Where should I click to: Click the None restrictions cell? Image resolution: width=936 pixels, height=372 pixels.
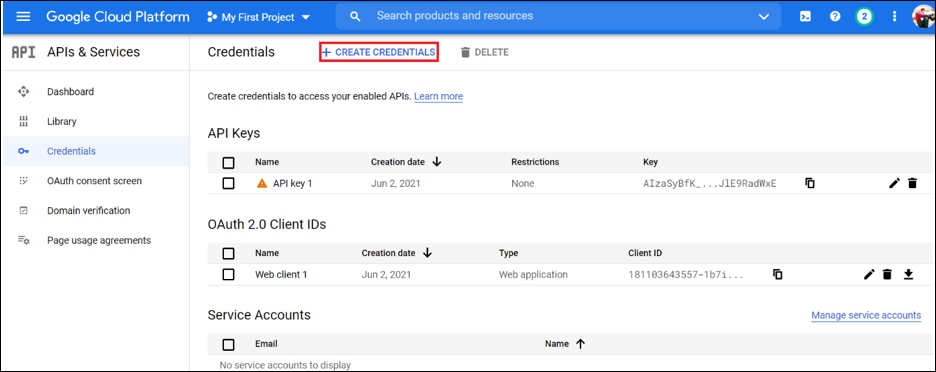[x=522, y=183]
